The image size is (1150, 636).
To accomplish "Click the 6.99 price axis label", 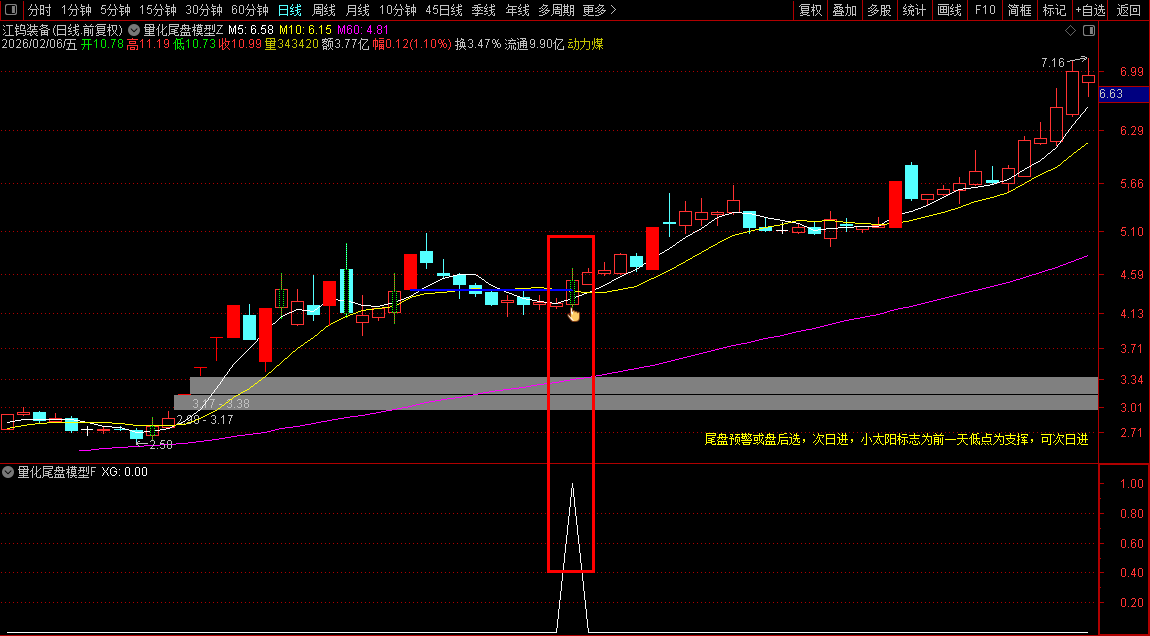I will [x=1132, y=72].
